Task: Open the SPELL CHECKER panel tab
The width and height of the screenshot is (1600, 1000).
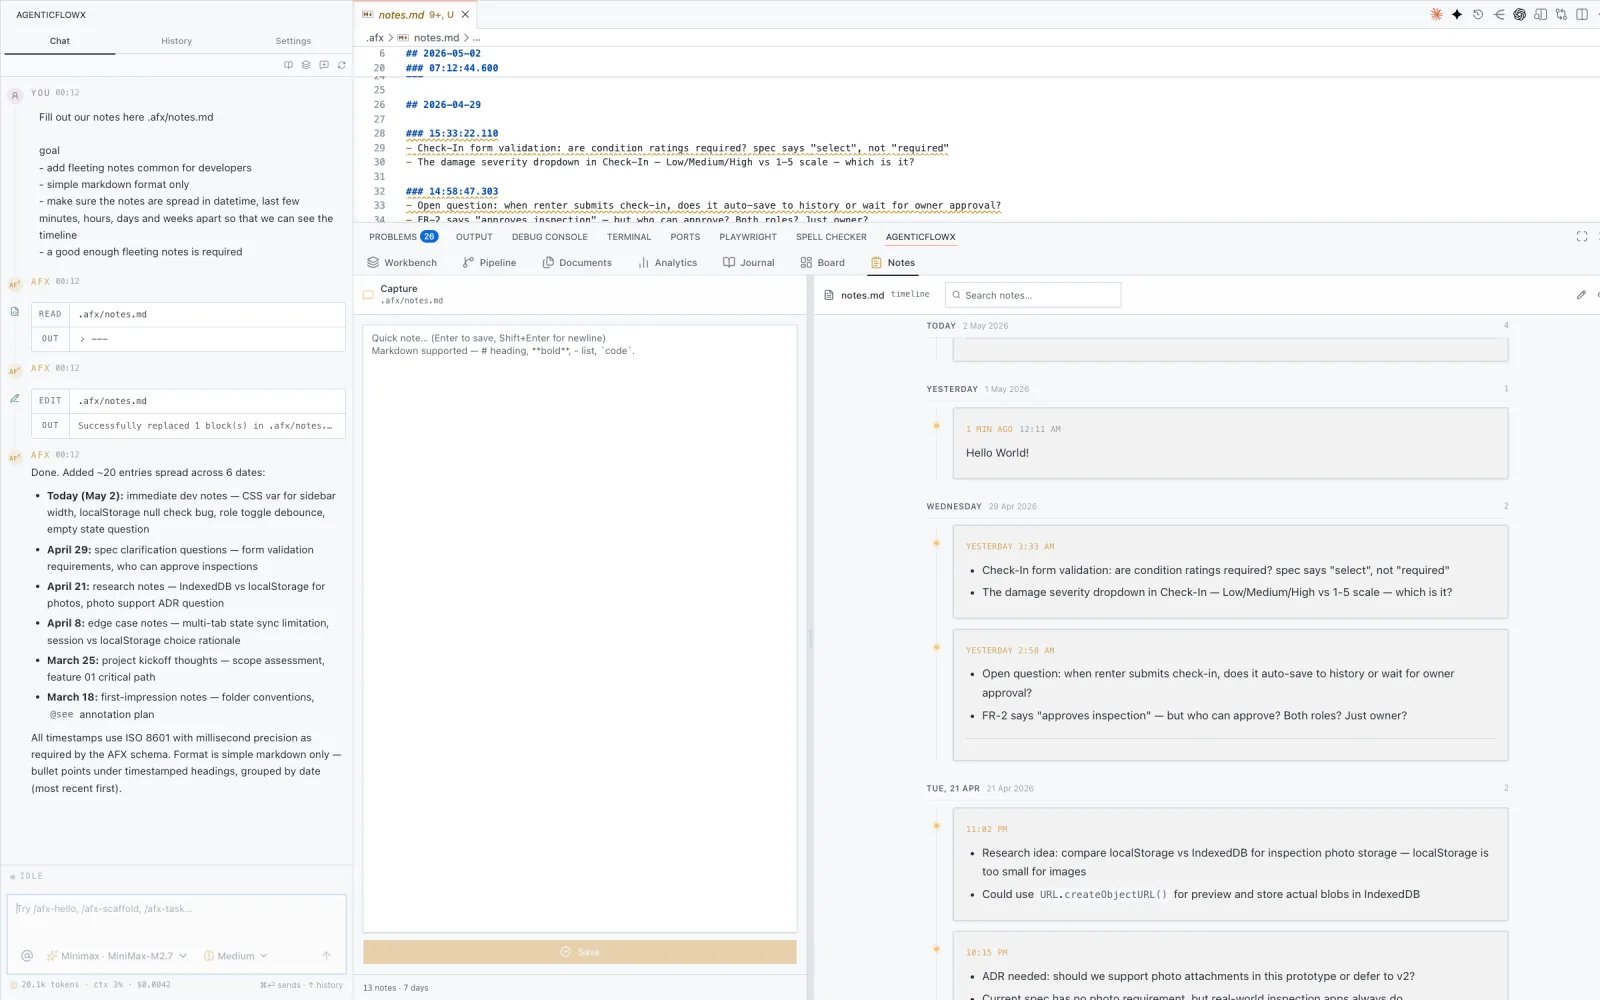Action: click(831, 237)
